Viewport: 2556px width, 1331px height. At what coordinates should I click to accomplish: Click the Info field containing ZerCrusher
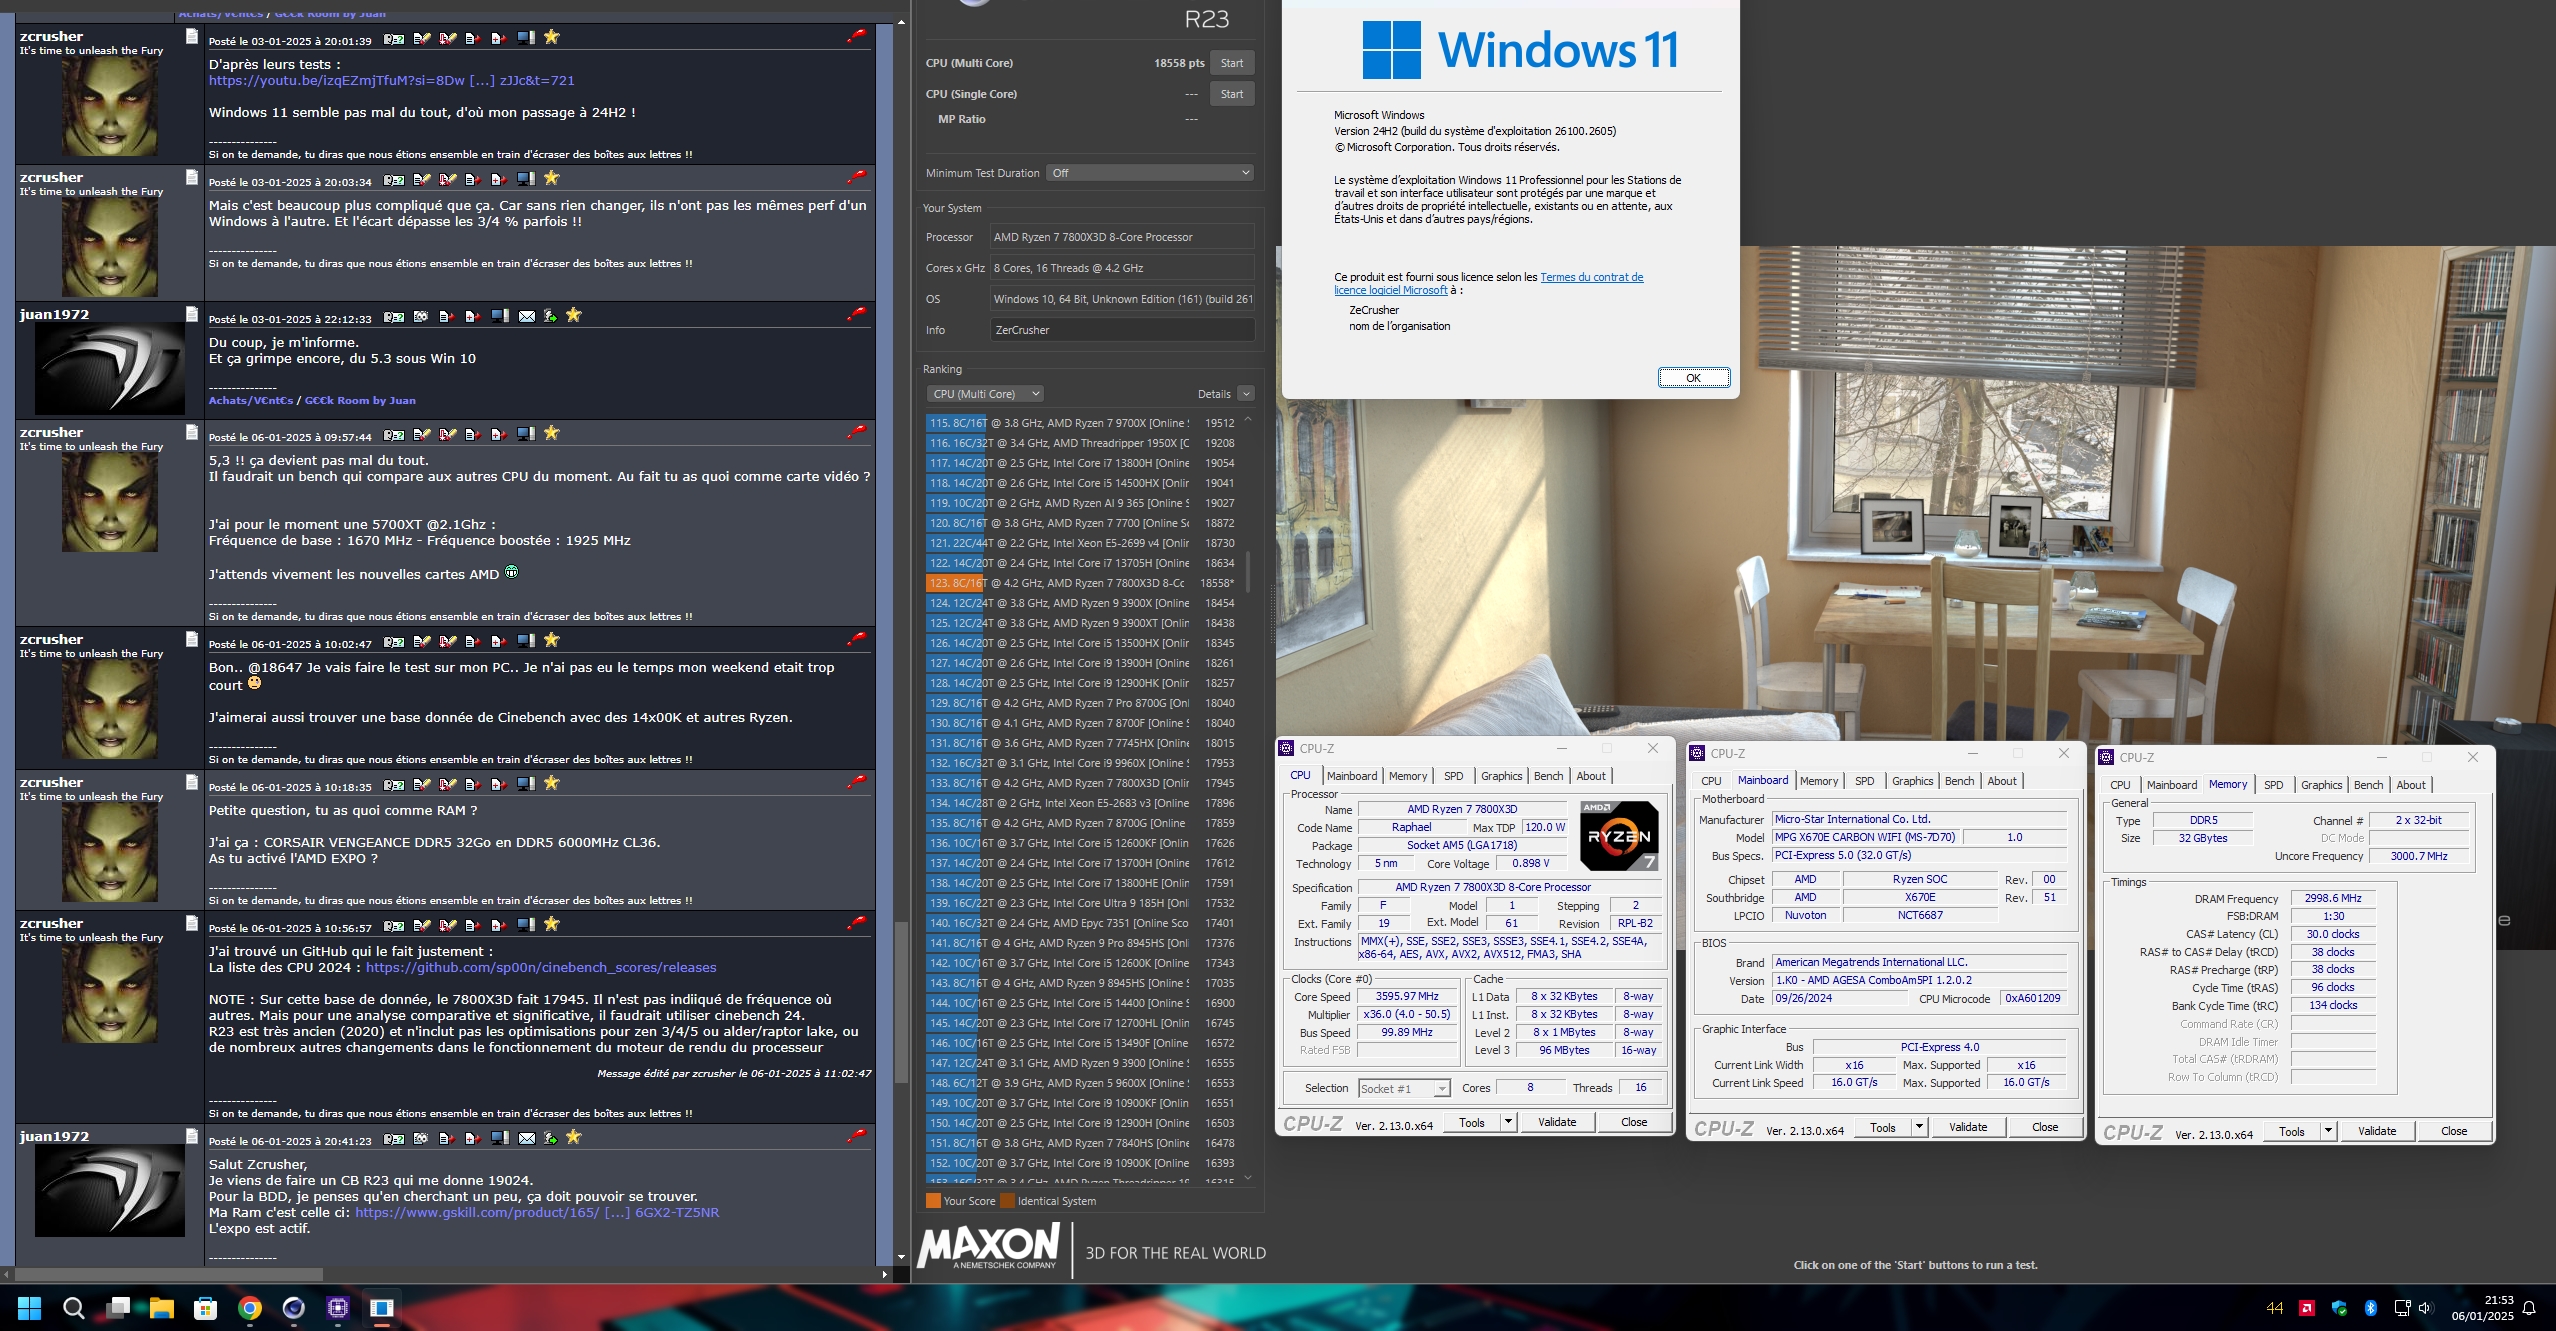point(1121,330)
